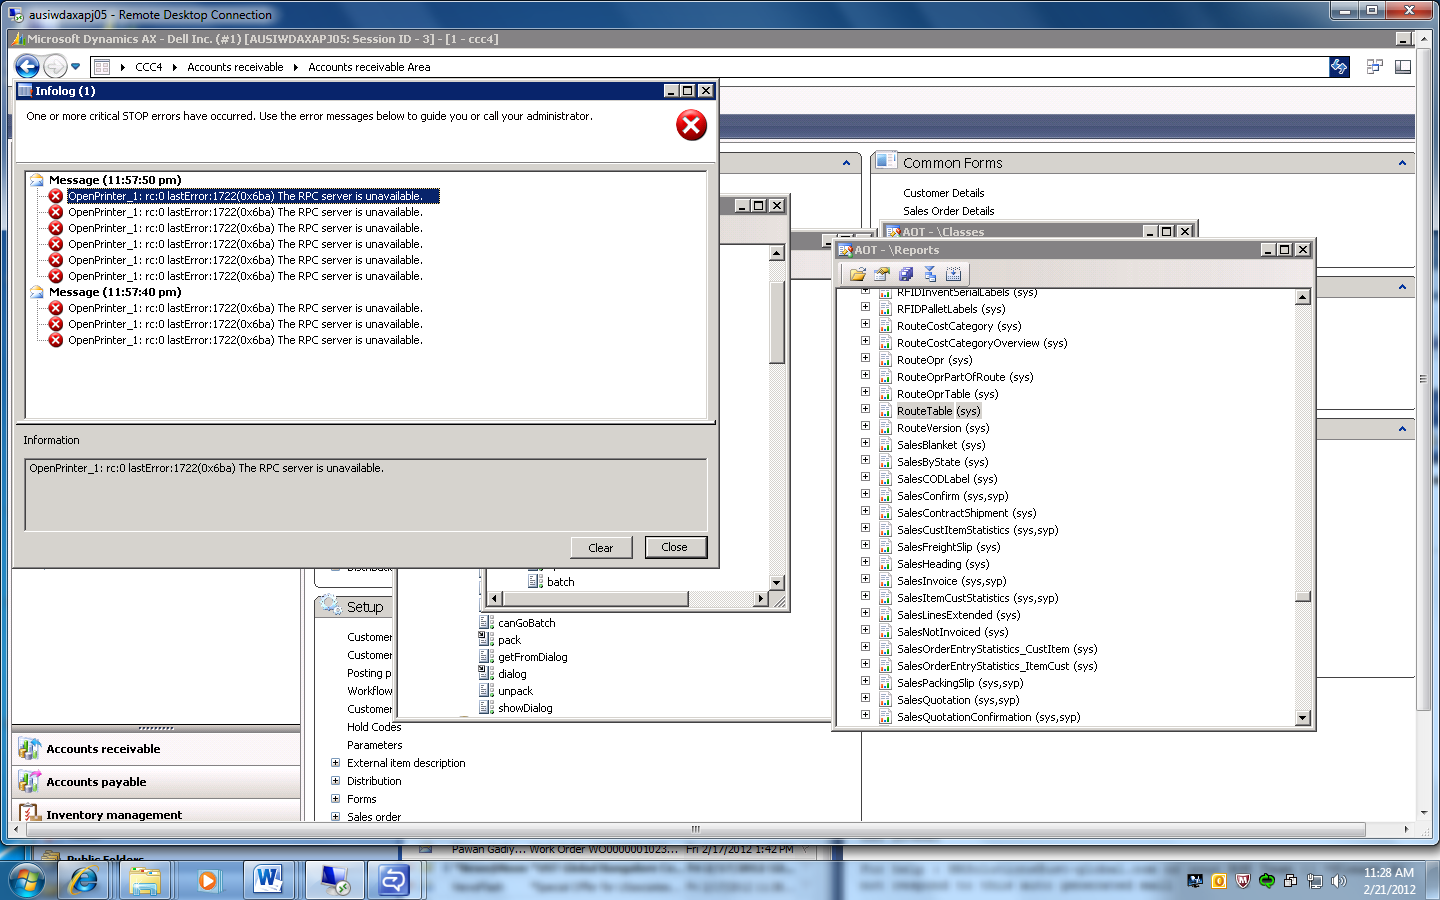
Task: Expand the SalesQuotation report node
Action: click(866, 698)
